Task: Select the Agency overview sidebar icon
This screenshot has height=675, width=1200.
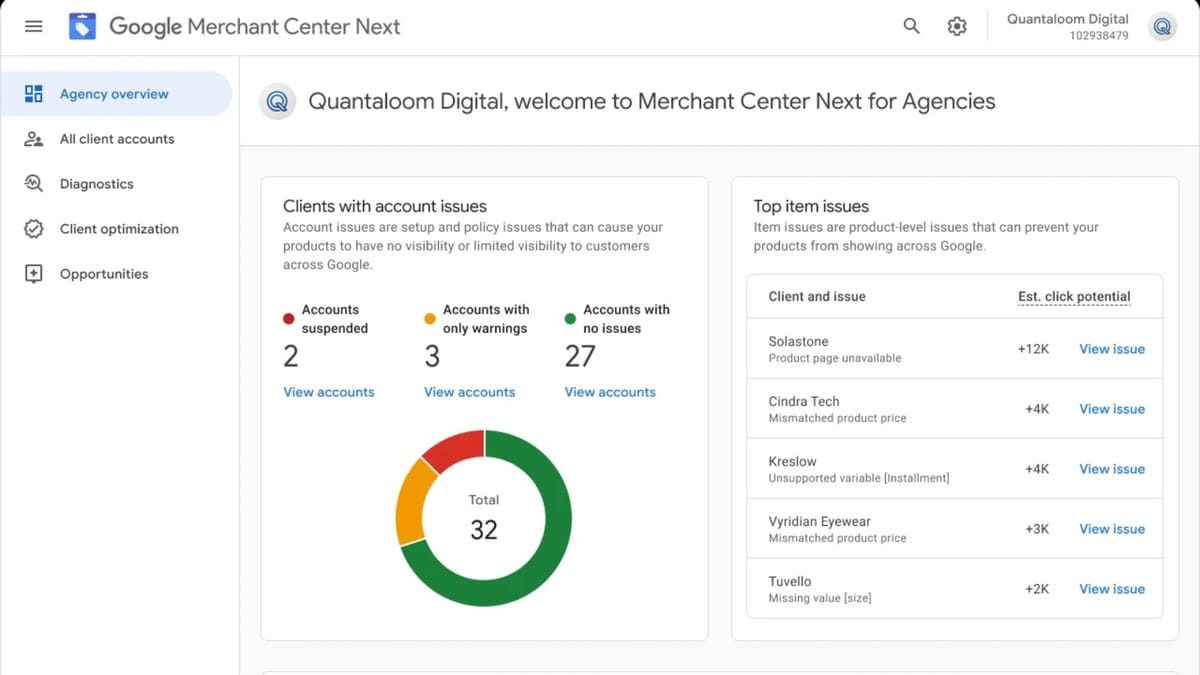Action: click(x=33, y=93)
